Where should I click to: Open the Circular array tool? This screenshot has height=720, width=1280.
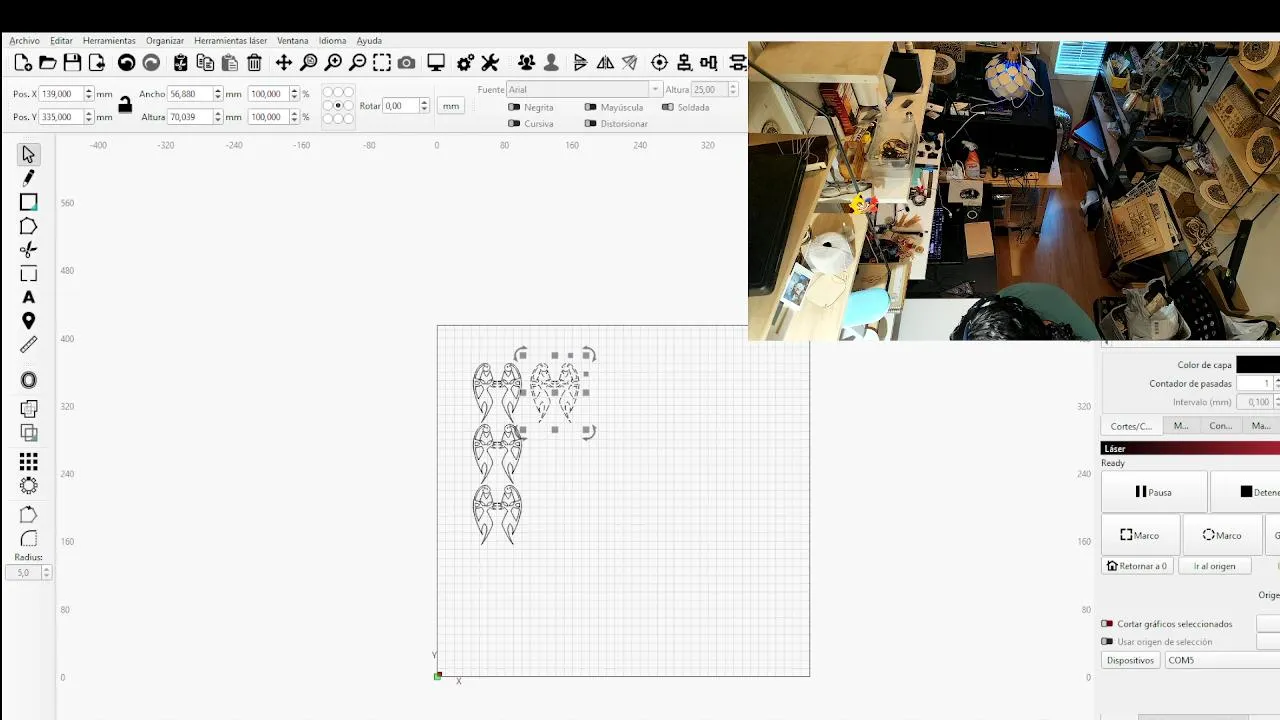pyautogui.click(x=28, y=486)
